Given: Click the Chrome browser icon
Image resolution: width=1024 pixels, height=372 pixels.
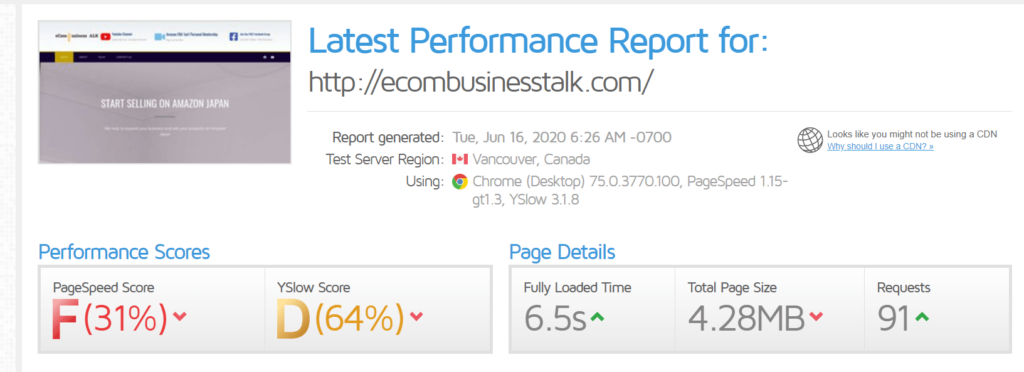Looking at the screenshot, I should click(460, 181).
